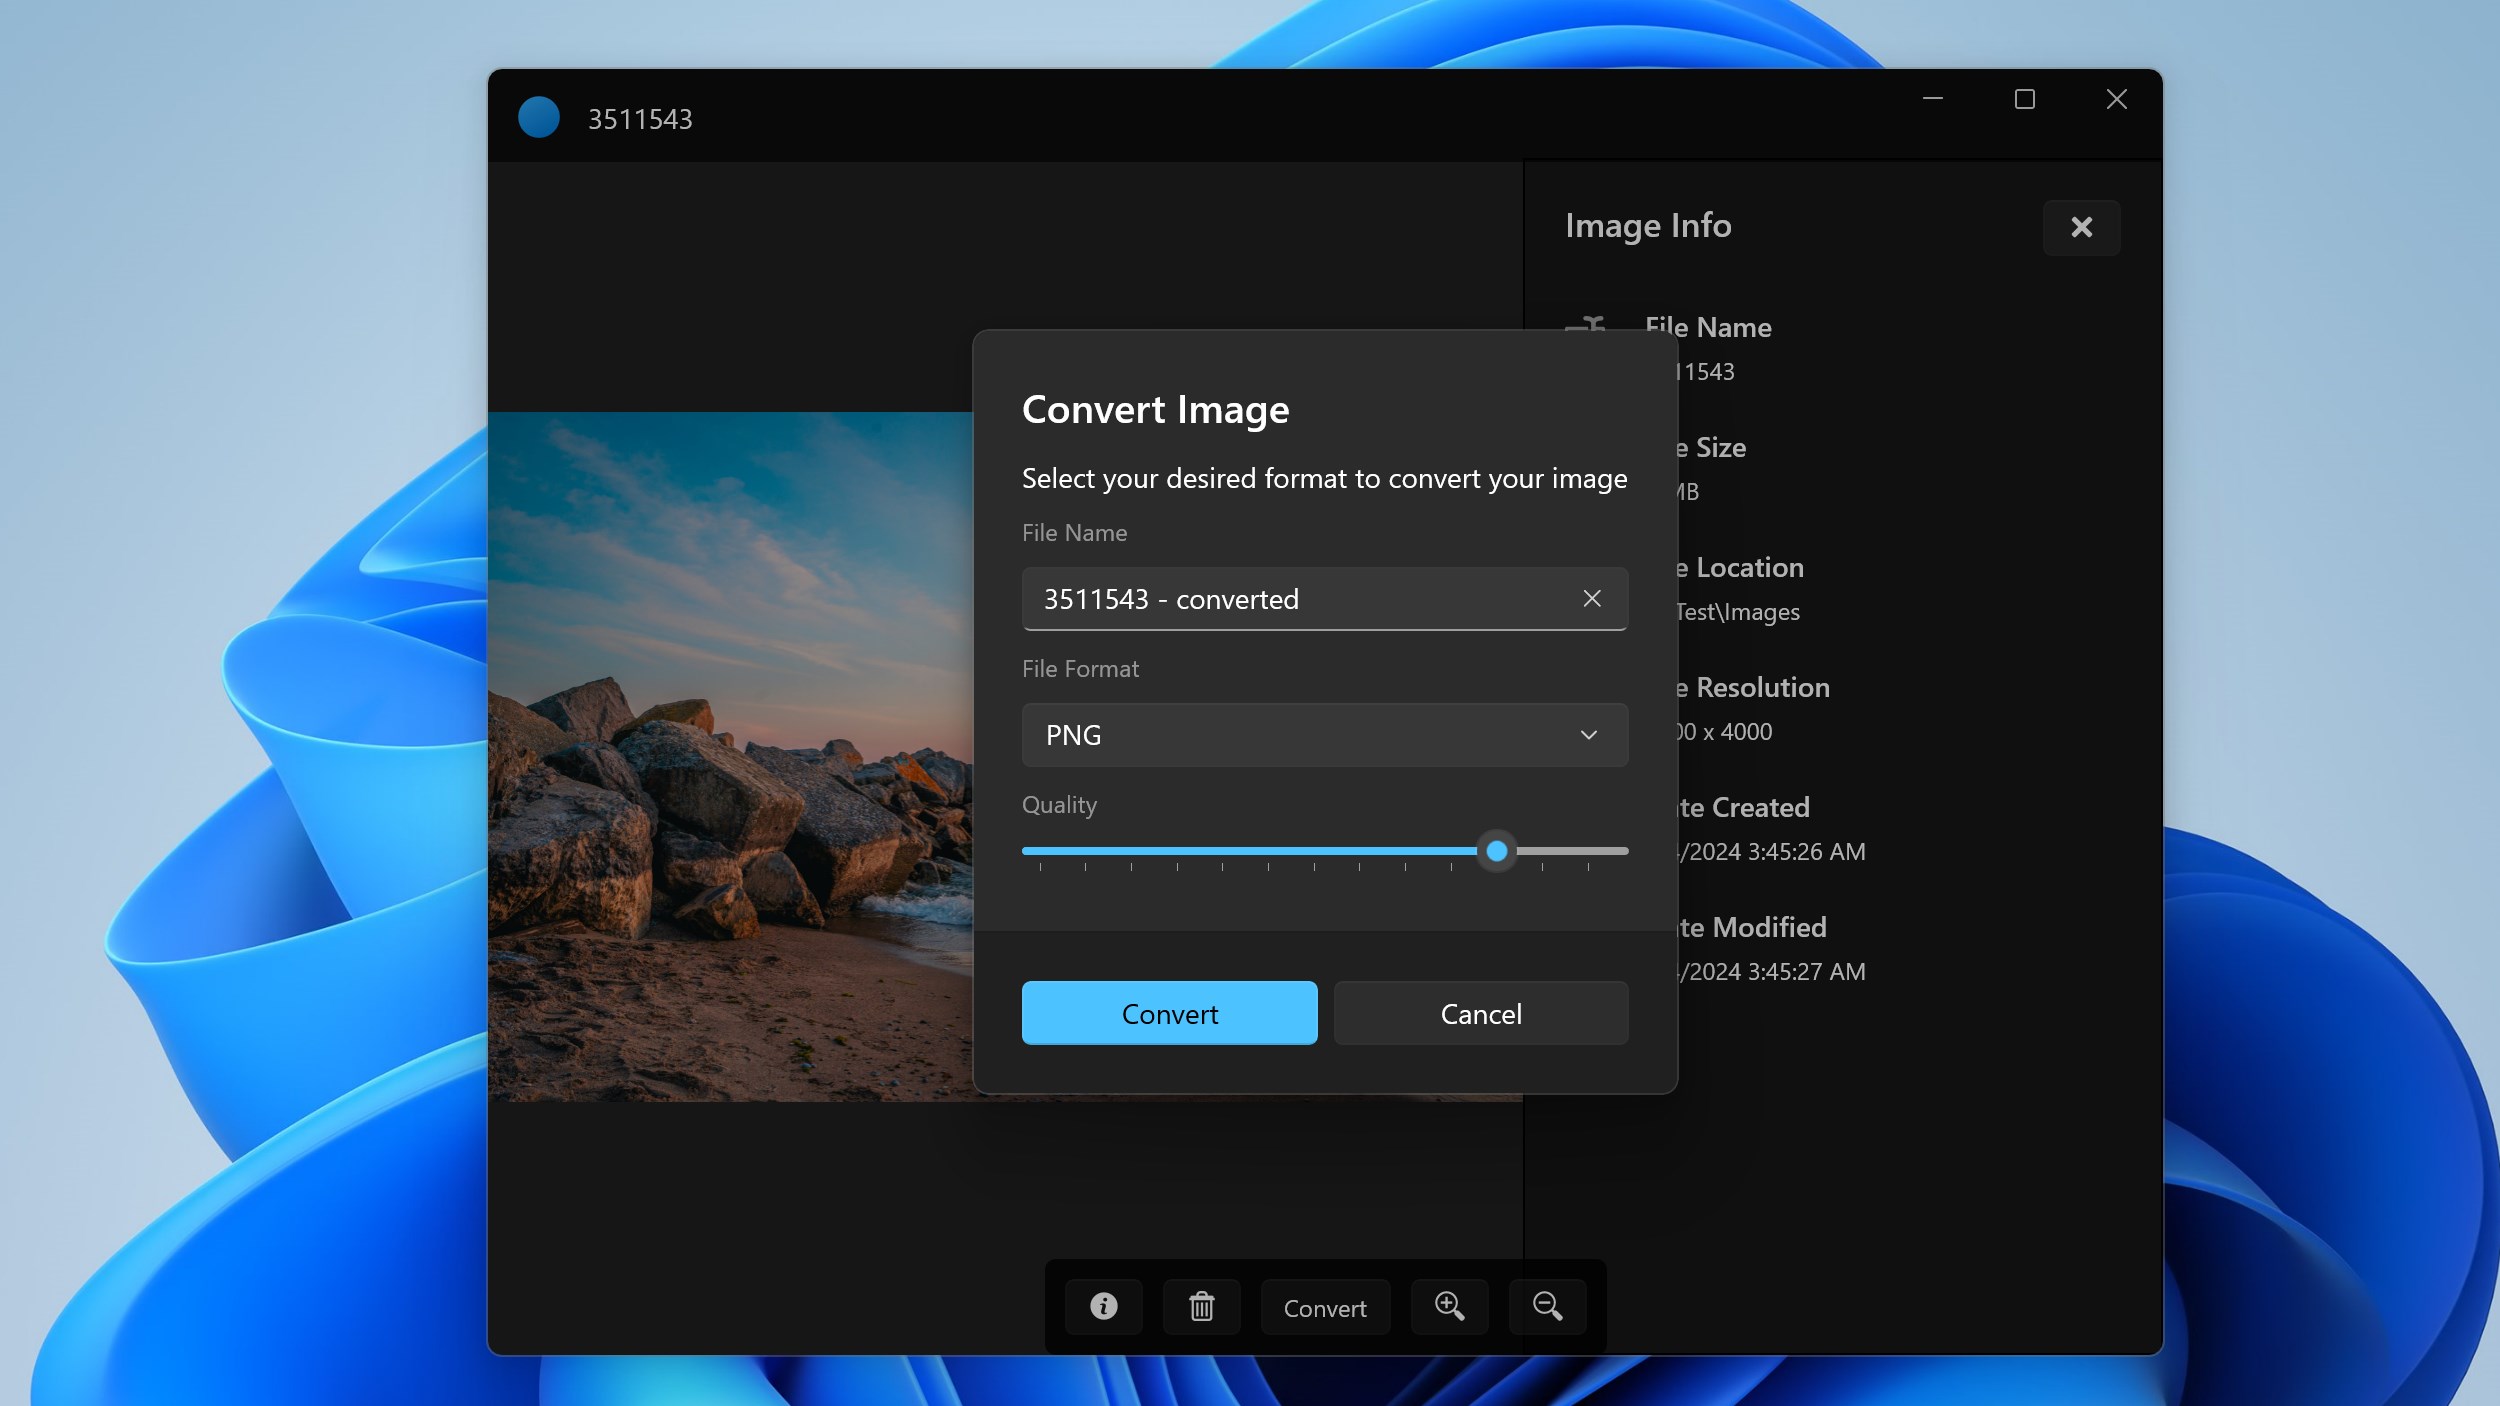Click the blue Convert button in dialog
2500x1406 pixels.
point(1169,1013)
